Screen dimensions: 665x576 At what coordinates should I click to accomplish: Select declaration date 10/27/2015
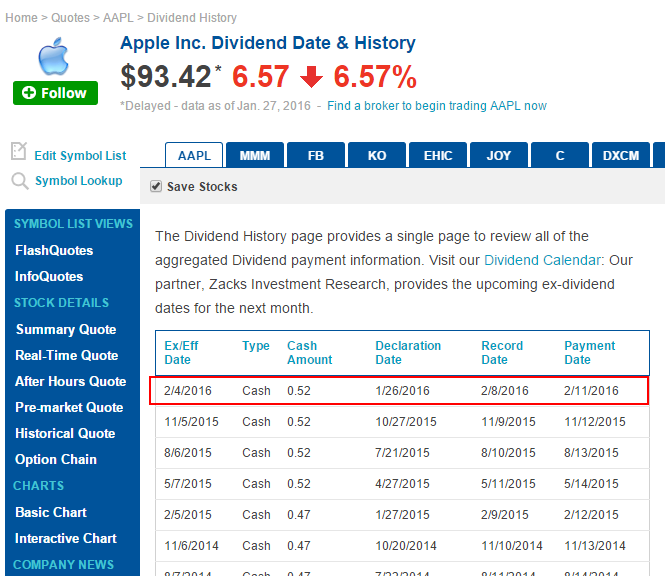406,422
